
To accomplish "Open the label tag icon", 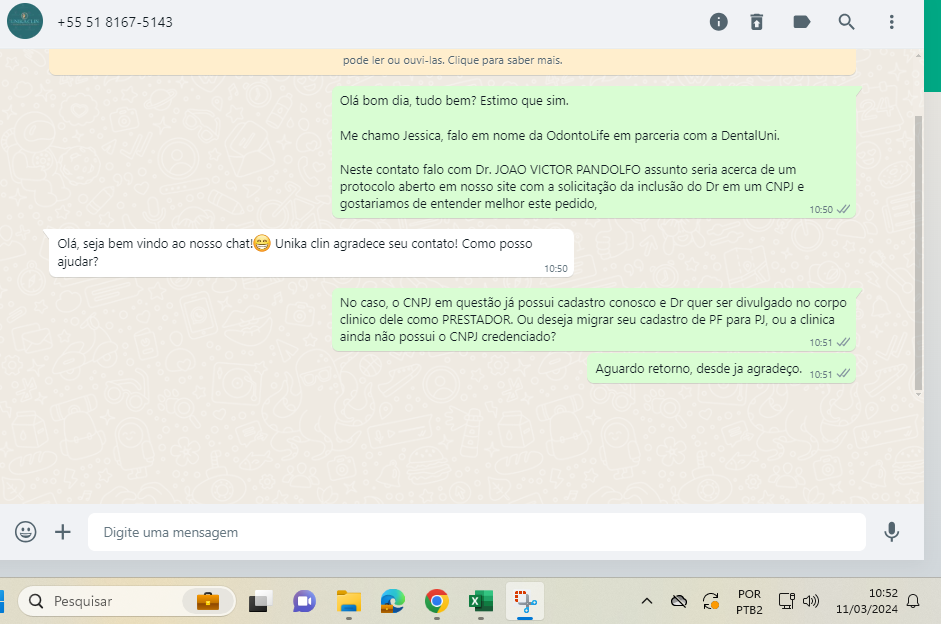I will (x=801, y=22).
